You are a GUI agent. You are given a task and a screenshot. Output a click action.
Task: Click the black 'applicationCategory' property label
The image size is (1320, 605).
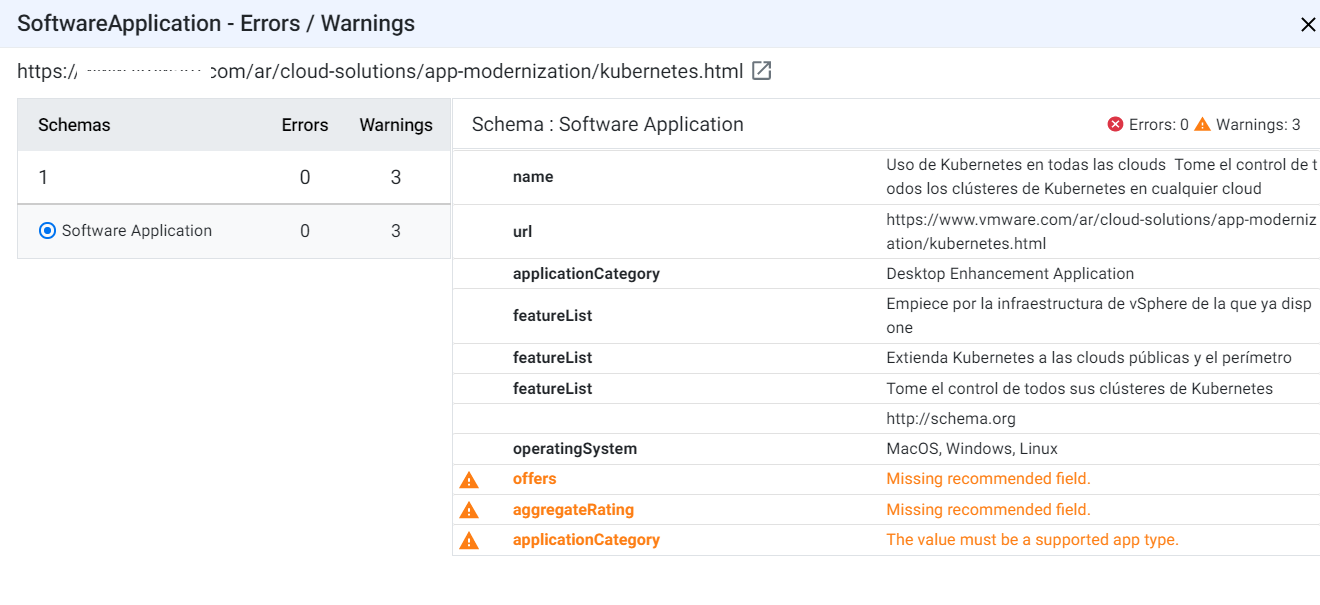[x=586, y=274]
